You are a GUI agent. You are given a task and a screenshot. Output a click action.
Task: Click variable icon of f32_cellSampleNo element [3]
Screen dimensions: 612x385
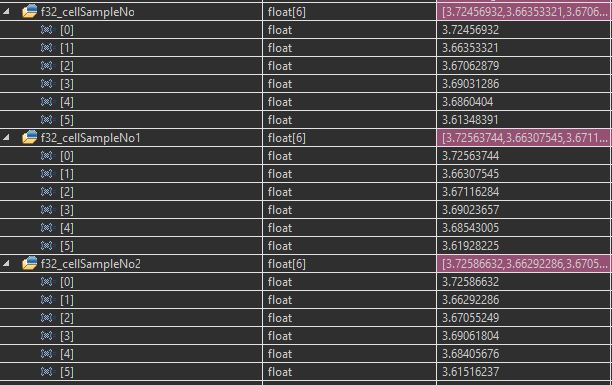[46, 84]
